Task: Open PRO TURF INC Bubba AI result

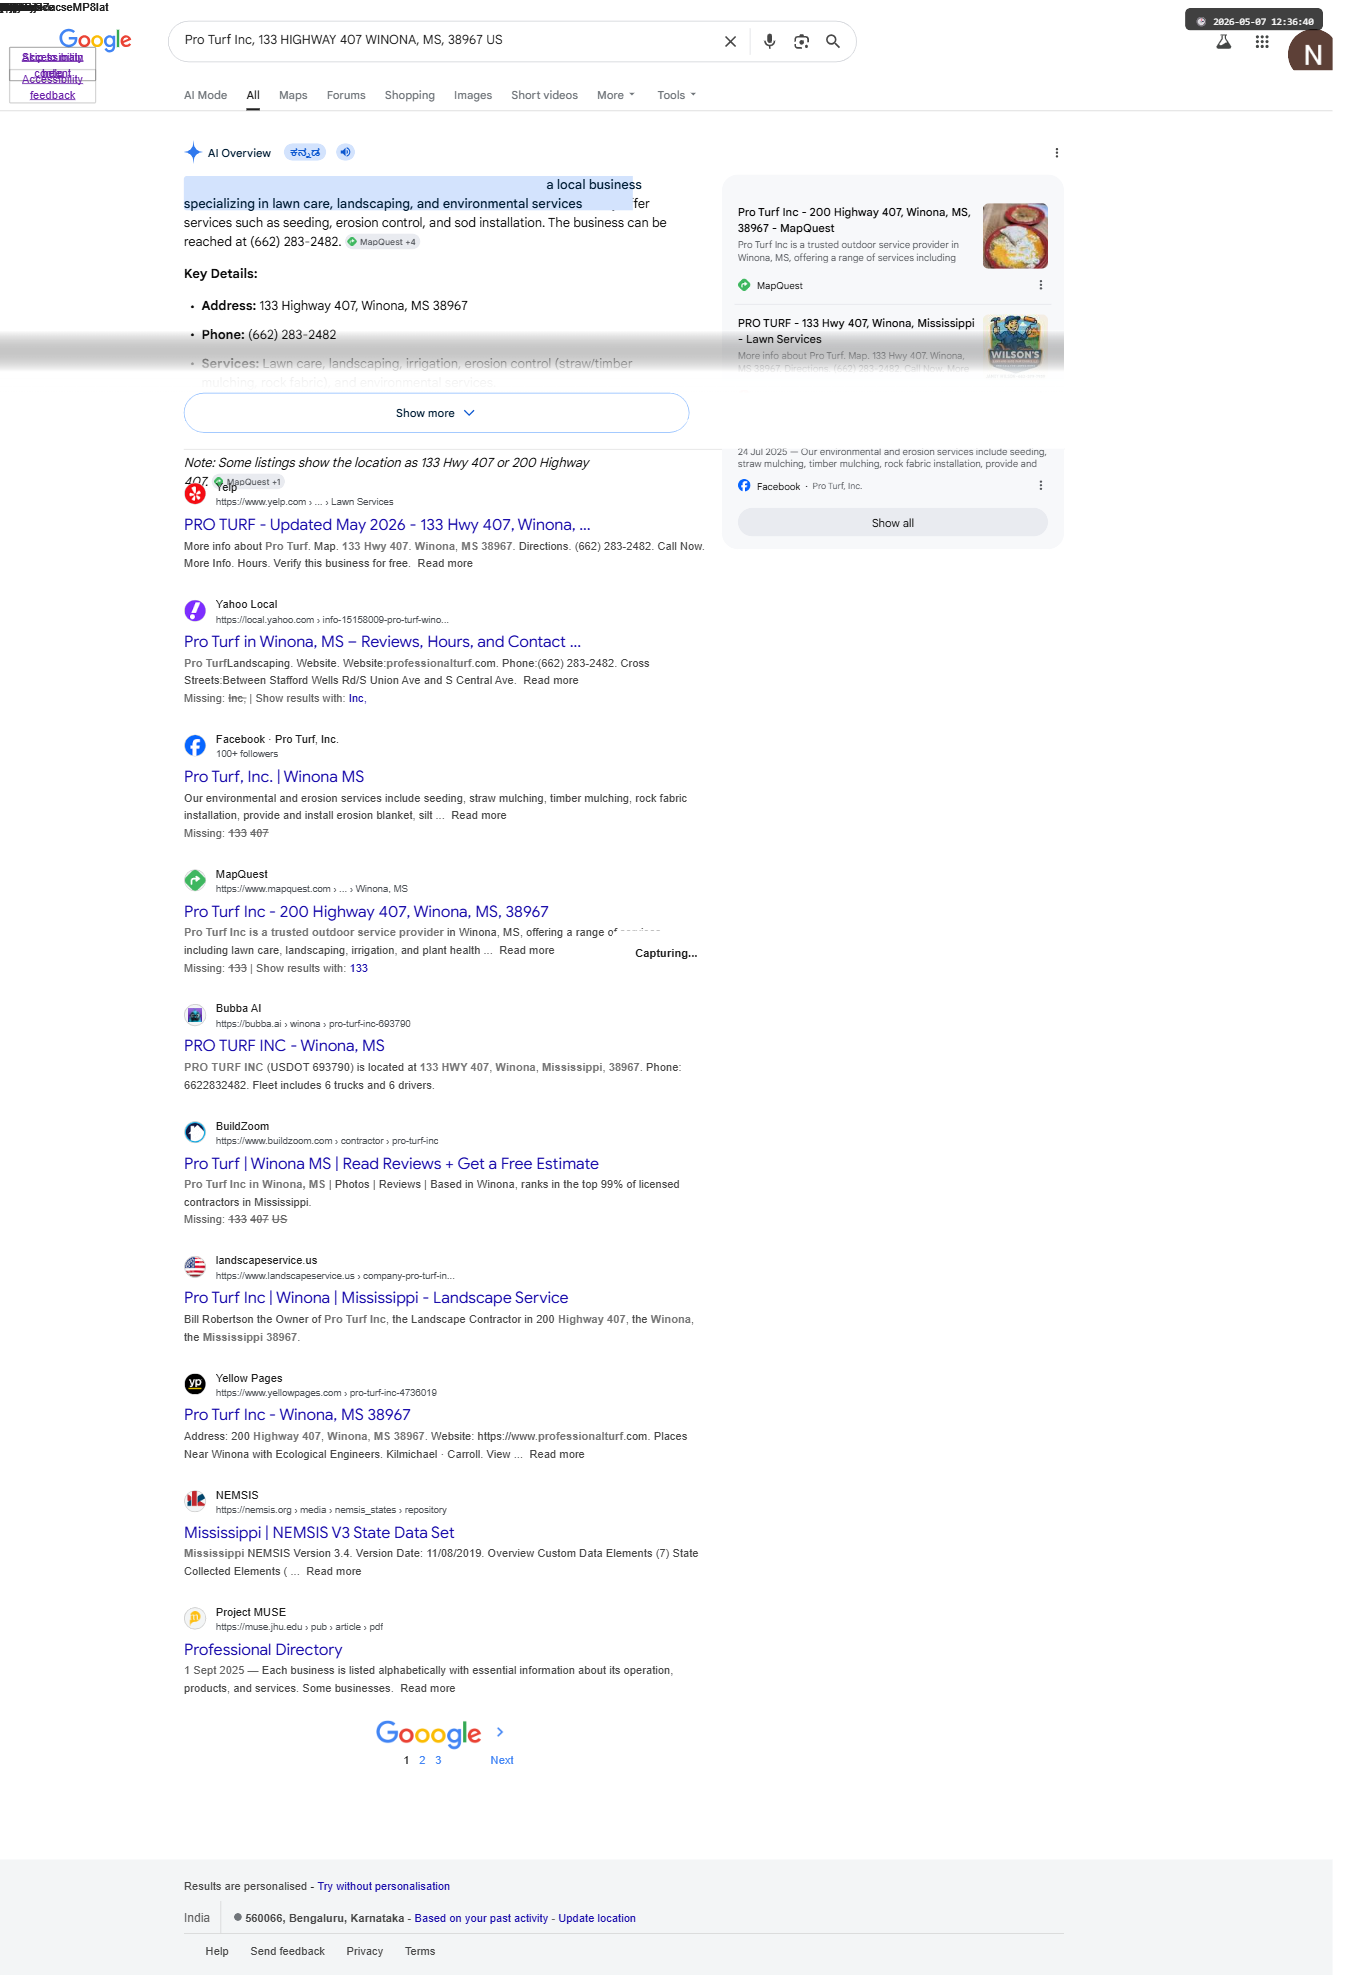Action: pyautogui.click(x=284, y=1046)
